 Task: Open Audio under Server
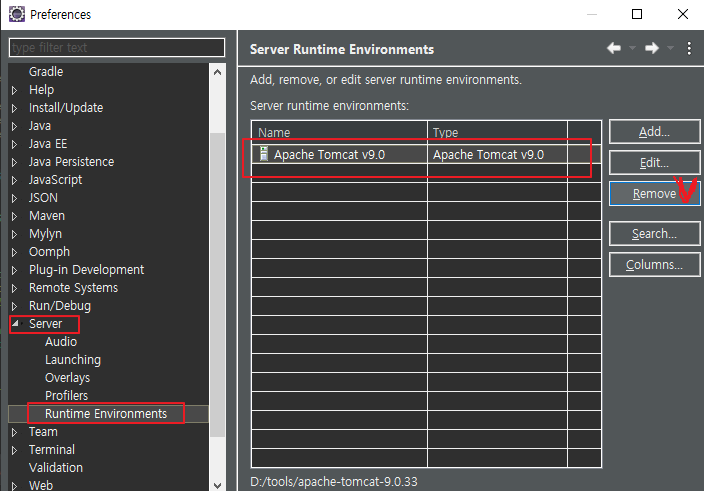tap(61, 341)
